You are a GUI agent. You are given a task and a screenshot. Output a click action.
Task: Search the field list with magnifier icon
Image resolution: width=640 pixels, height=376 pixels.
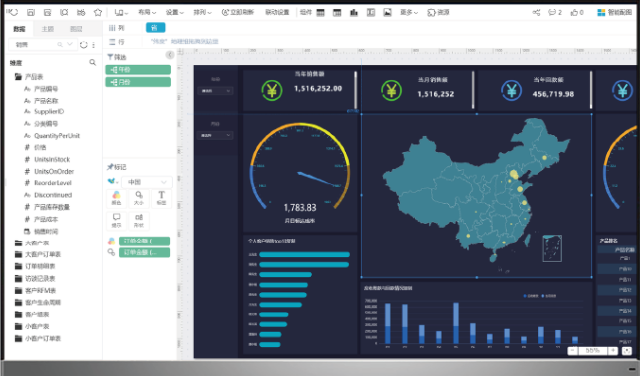pyautogui.click(x=93, y=62)
